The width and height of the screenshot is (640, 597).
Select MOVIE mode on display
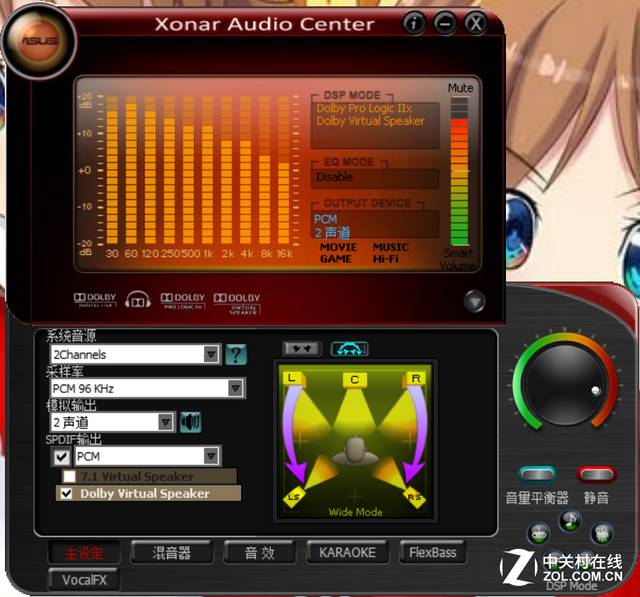(338, 247)
